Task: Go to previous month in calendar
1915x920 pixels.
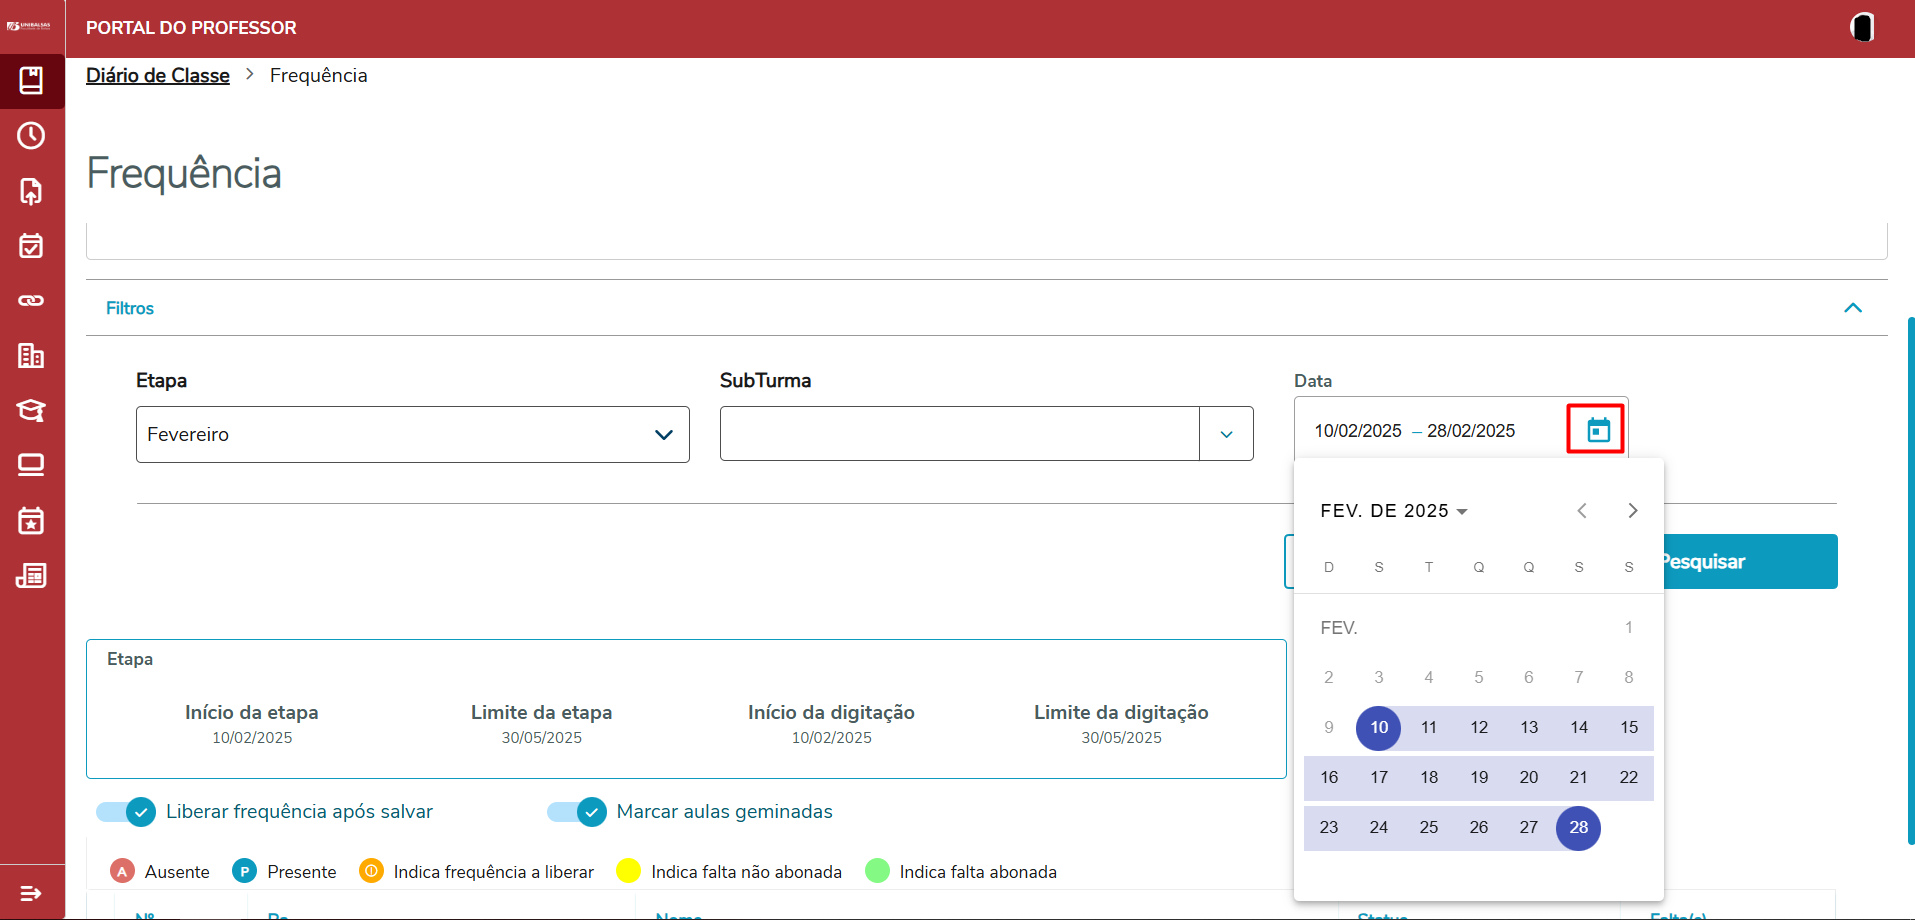Action: coord(1582,511)
